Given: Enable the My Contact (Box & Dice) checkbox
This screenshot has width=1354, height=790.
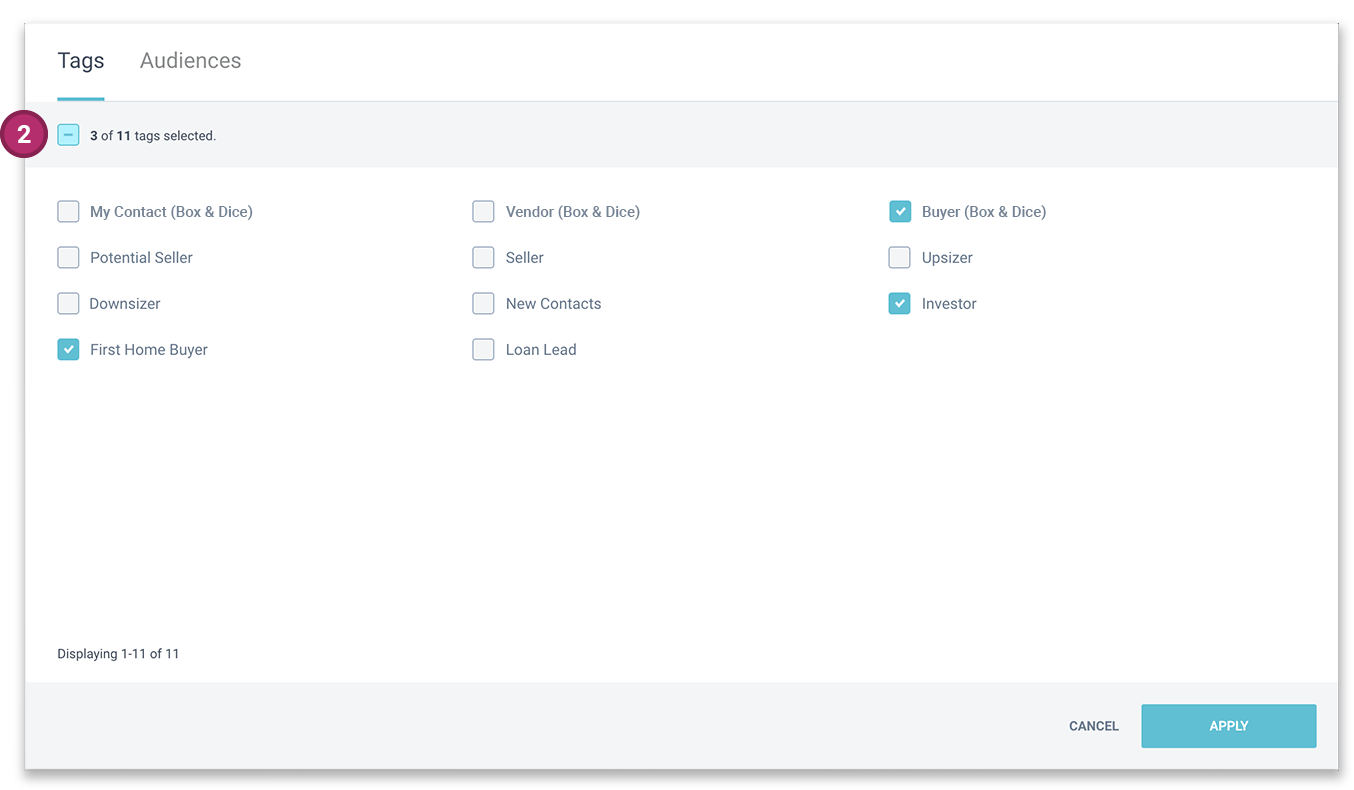Looking at the screenshot, I should 68,211.
